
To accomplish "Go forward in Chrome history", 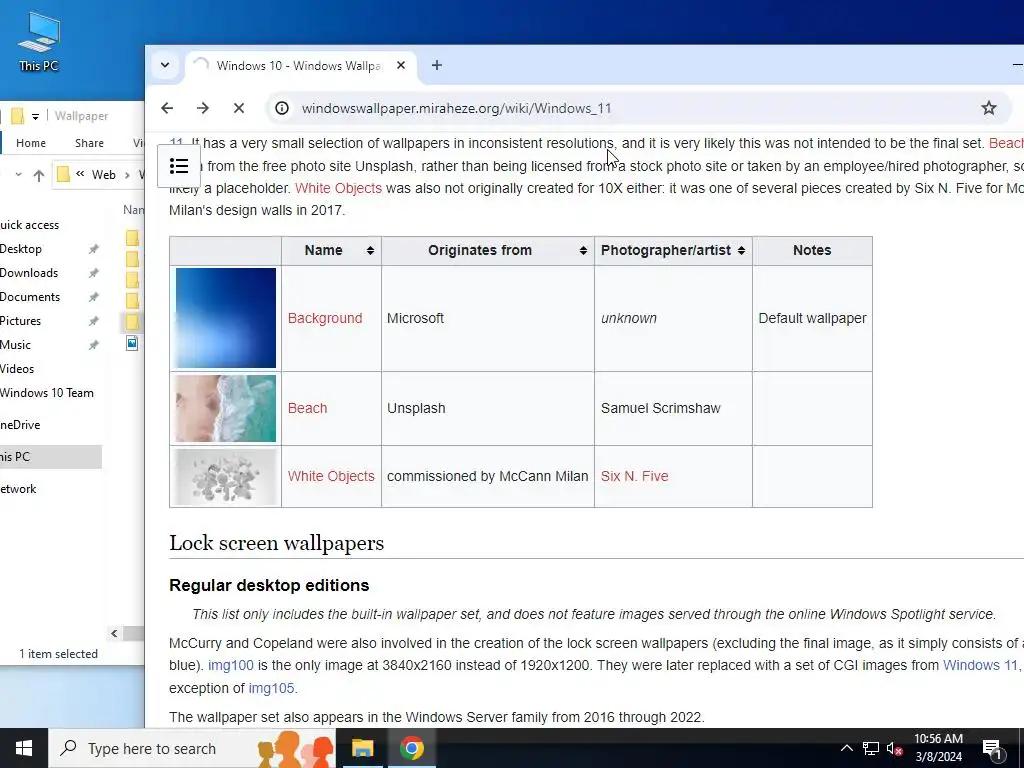I will [x=203, y=108].
